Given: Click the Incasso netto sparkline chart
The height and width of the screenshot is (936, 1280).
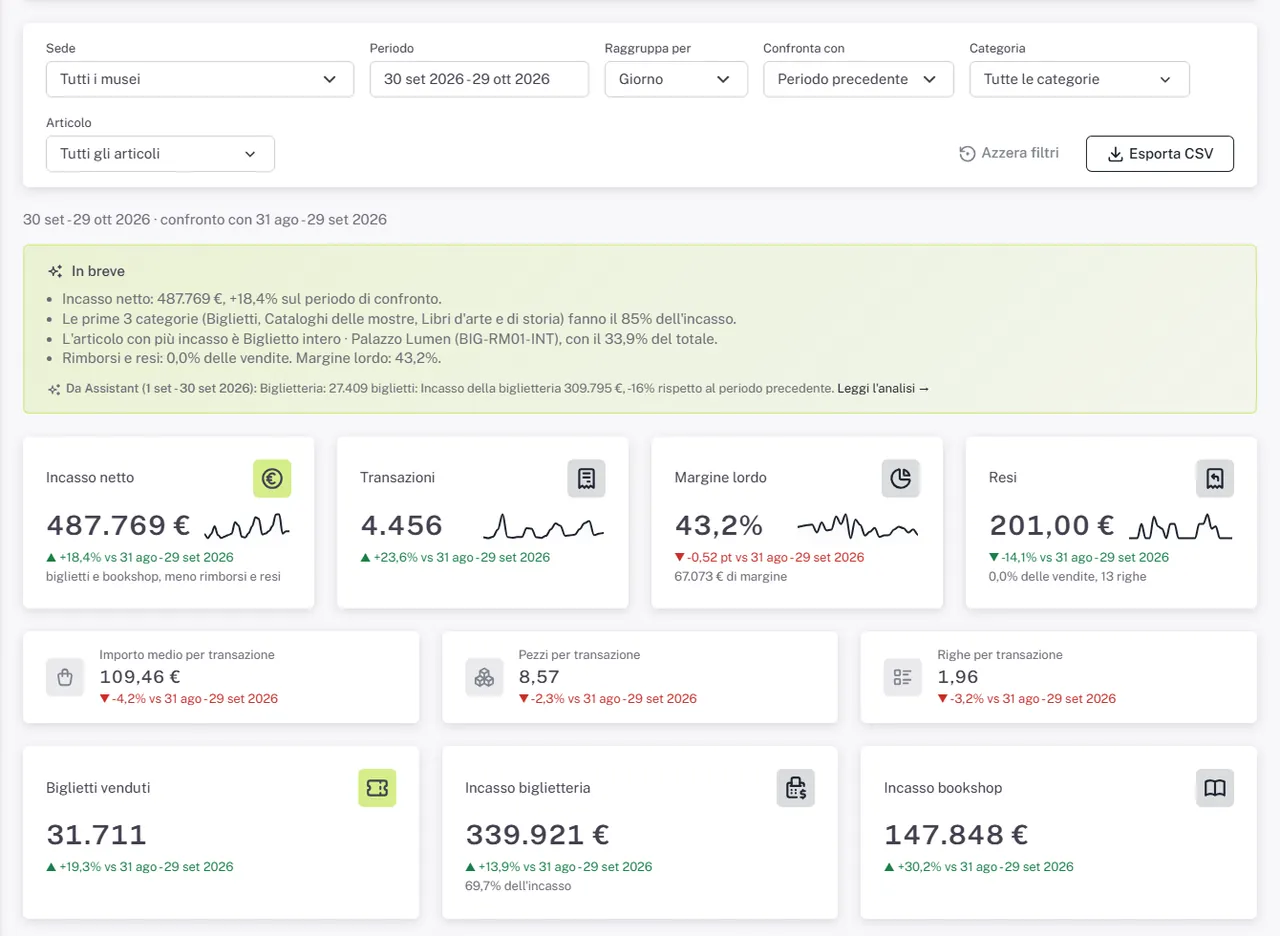Looking at the screenshot, I should point(247,525).
